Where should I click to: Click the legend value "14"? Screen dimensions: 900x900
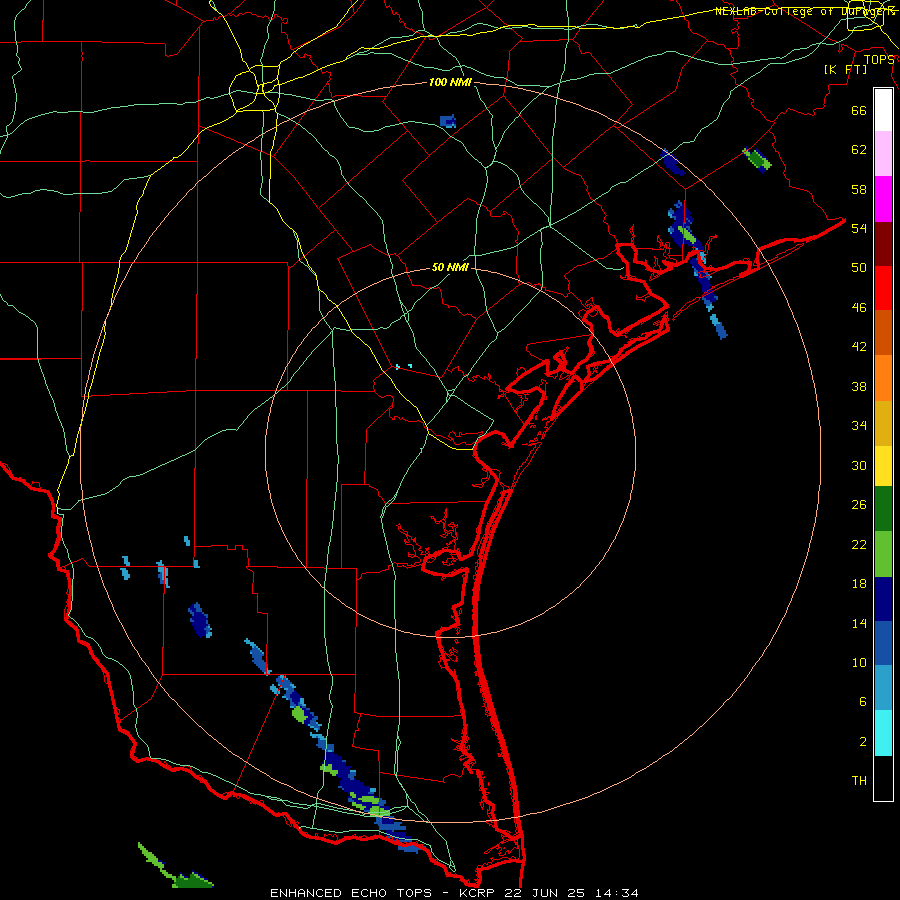[x=859, y=623]
